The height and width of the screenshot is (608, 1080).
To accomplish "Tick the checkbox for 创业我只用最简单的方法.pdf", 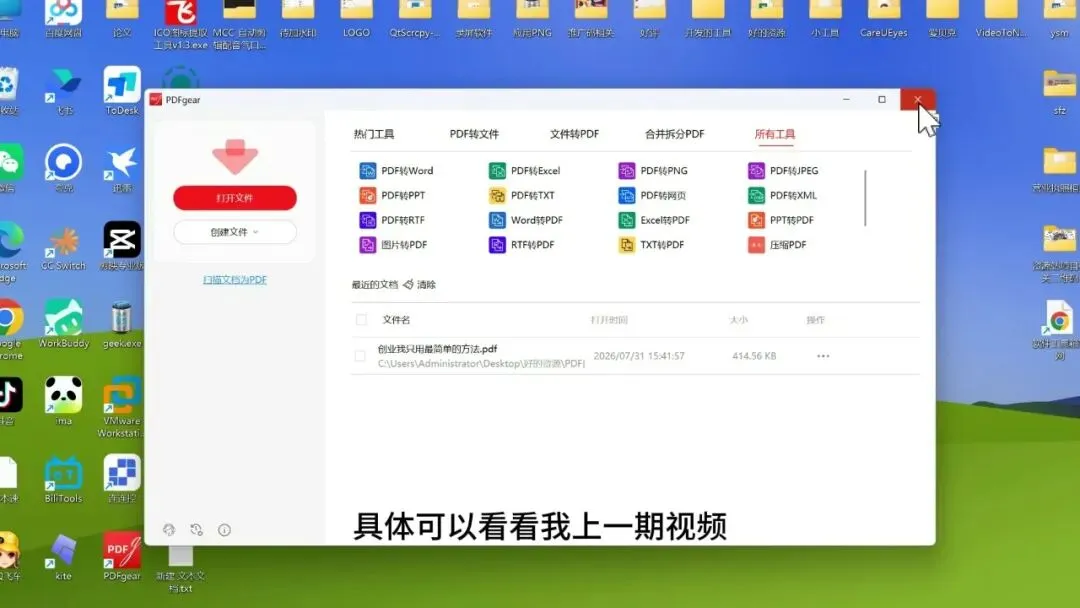I will coord(360,356).
